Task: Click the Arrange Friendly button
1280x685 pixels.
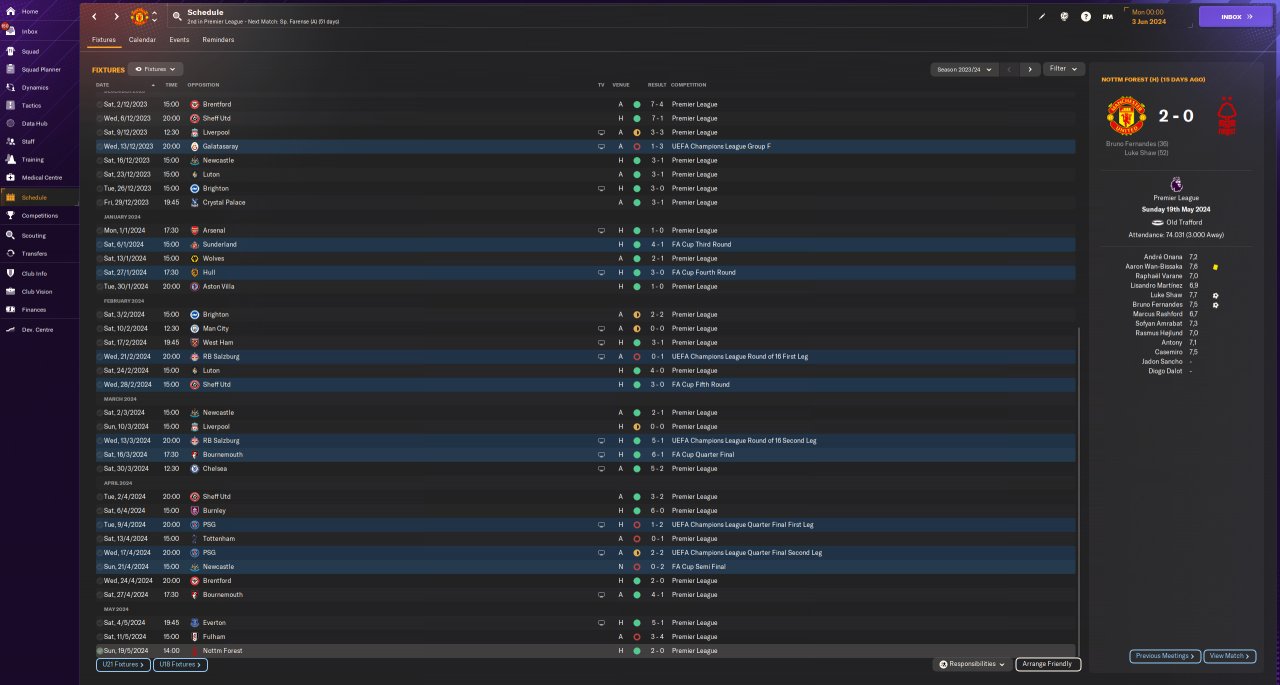Action: tap(1048, 664)
